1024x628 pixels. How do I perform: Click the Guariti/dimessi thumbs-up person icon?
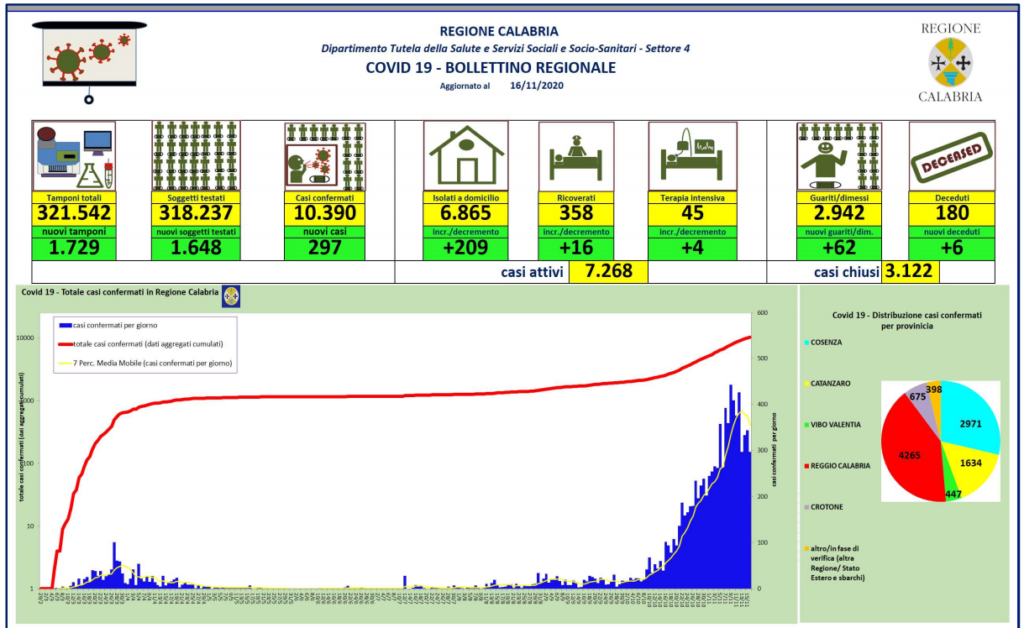[838, 156]
